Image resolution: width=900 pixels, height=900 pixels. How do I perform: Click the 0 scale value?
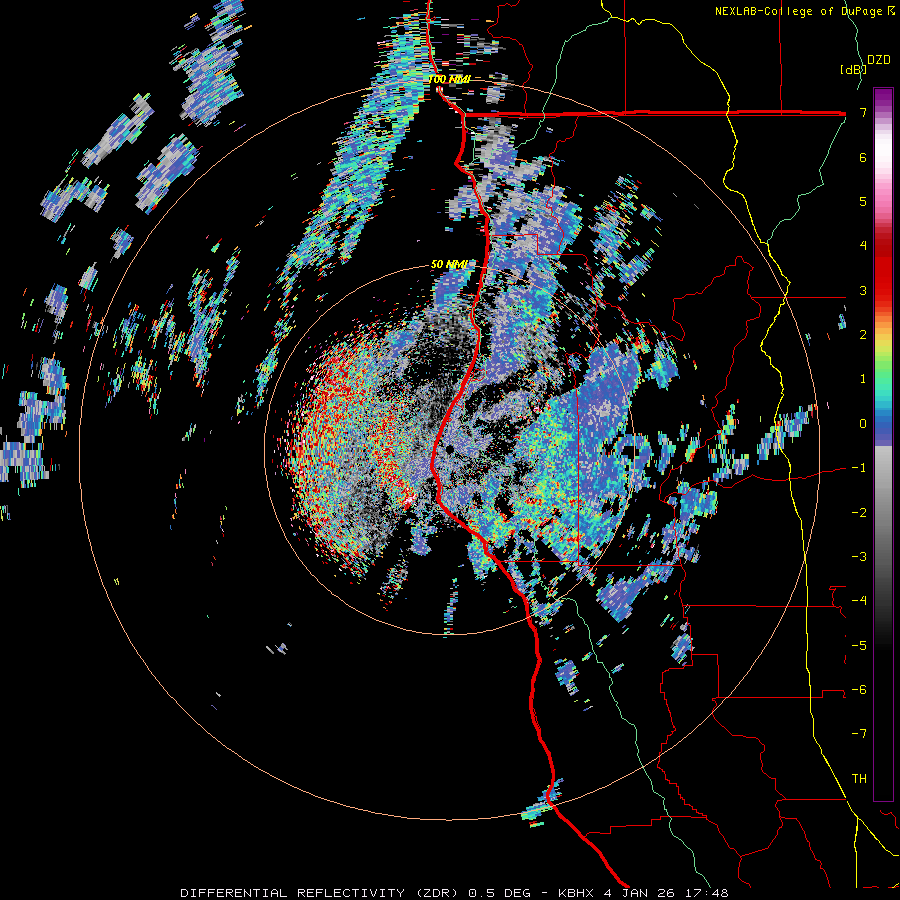[x=863, y=424]
